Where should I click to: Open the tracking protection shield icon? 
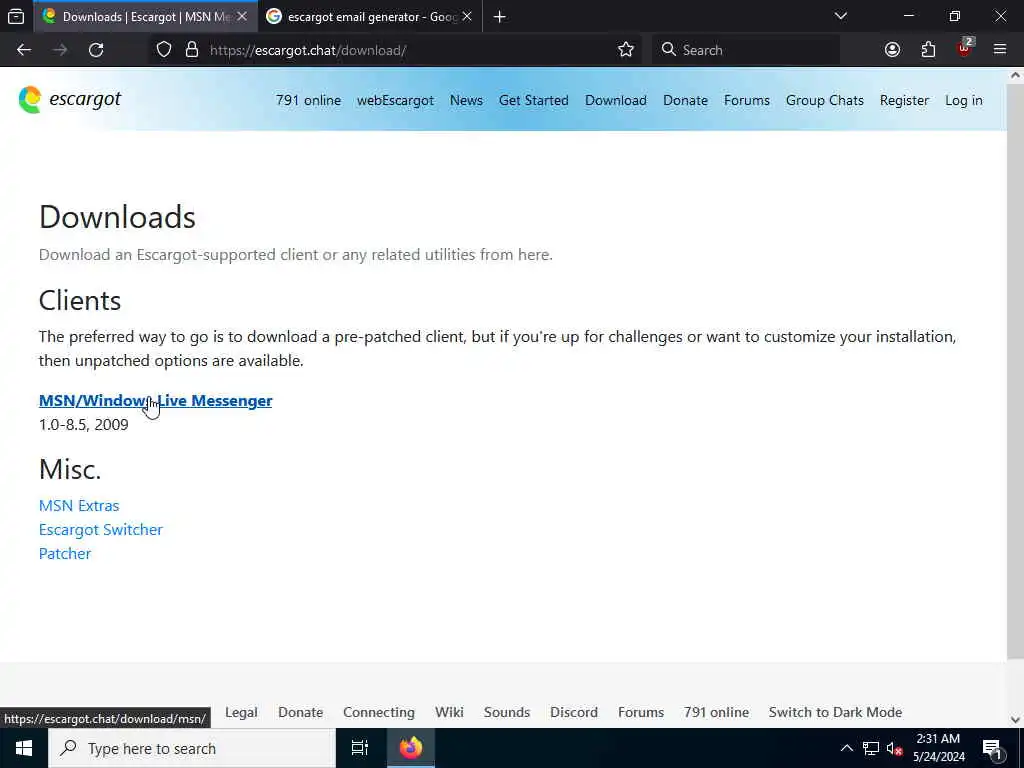[164, 50]
